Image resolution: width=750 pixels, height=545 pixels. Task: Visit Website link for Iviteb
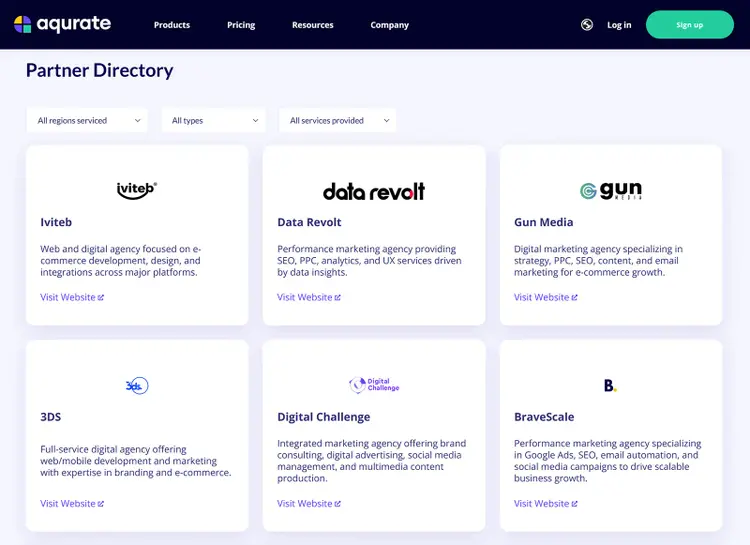click(x=72, y=297)
